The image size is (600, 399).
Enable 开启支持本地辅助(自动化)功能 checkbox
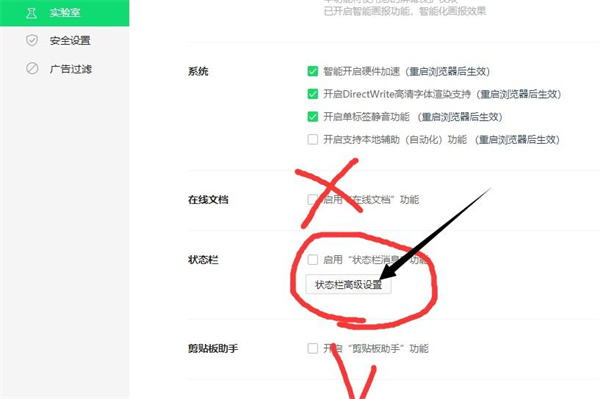[313, 139]
